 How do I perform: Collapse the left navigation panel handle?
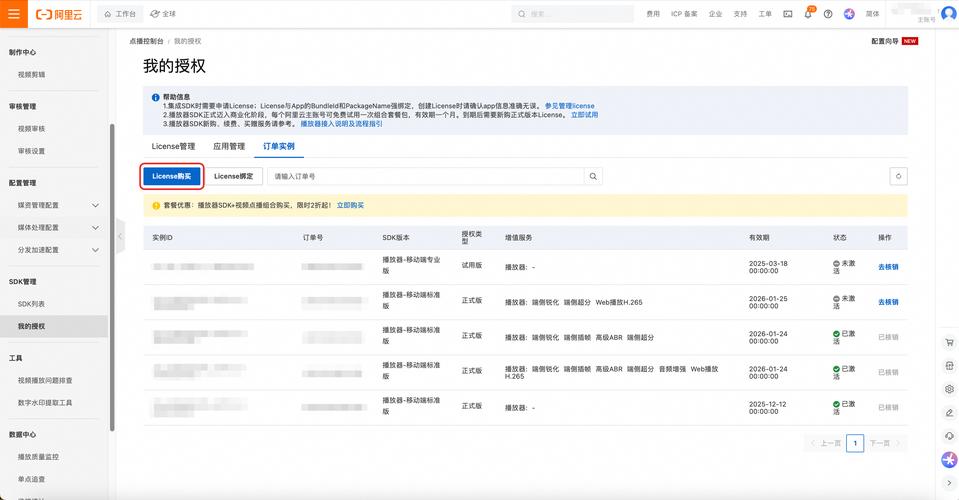pos(120,236)
